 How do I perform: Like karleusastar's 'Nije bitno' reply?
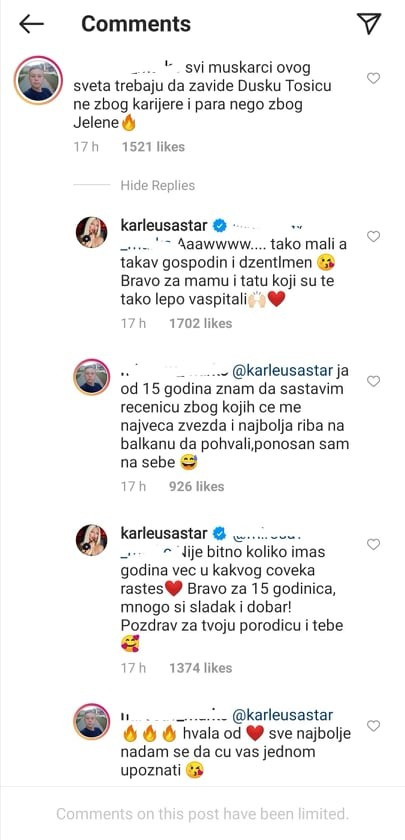373,544
